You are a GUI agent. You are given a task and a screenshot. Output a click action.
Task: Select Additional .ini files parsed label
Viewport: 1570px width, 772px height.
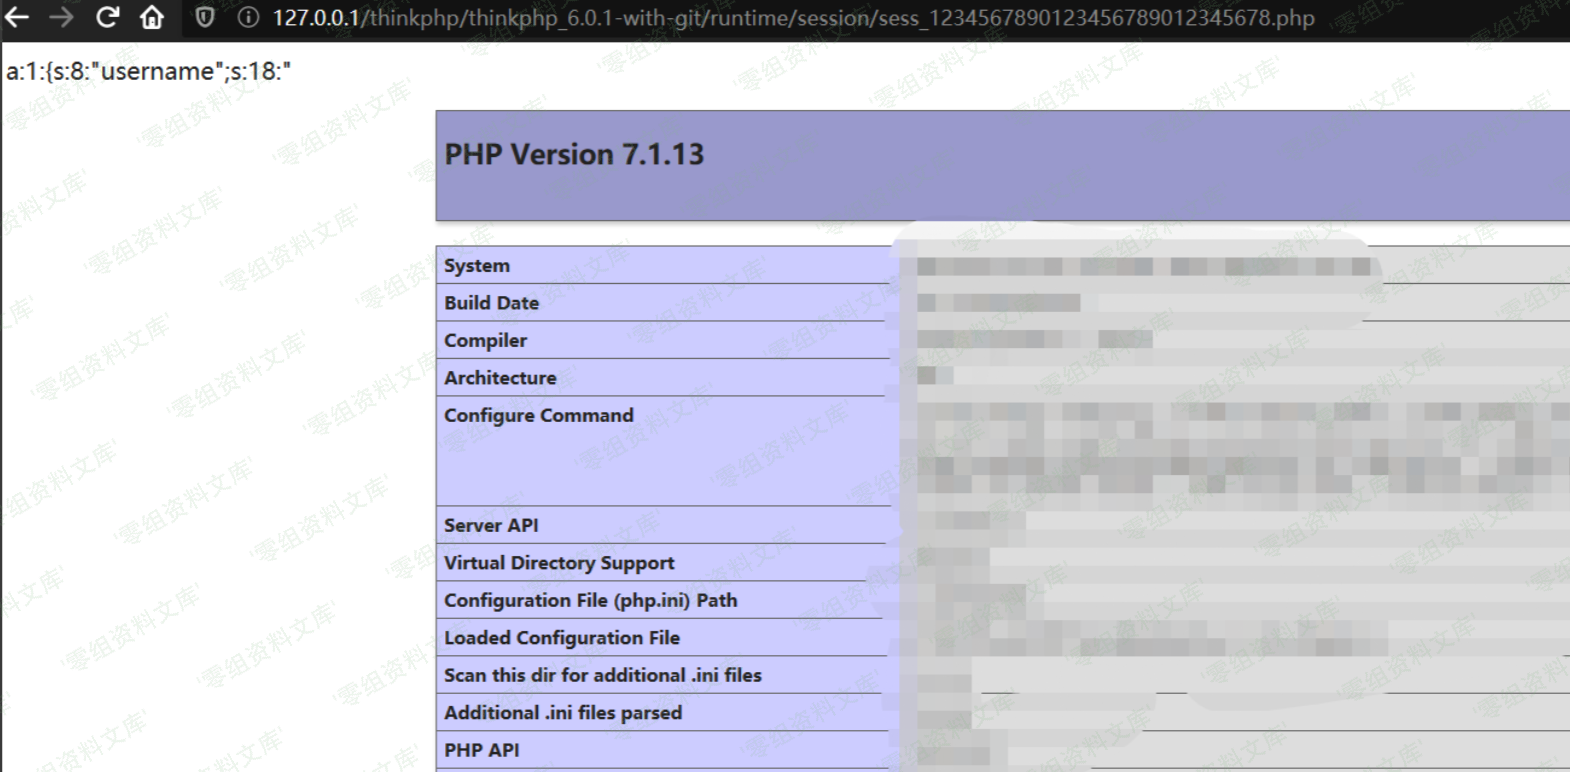point(563,713)
